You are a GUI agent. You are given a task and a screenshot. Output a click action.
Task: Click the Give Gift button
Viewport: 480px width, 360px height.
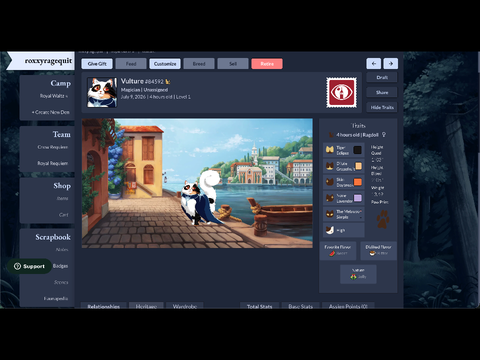click(97, 64)
